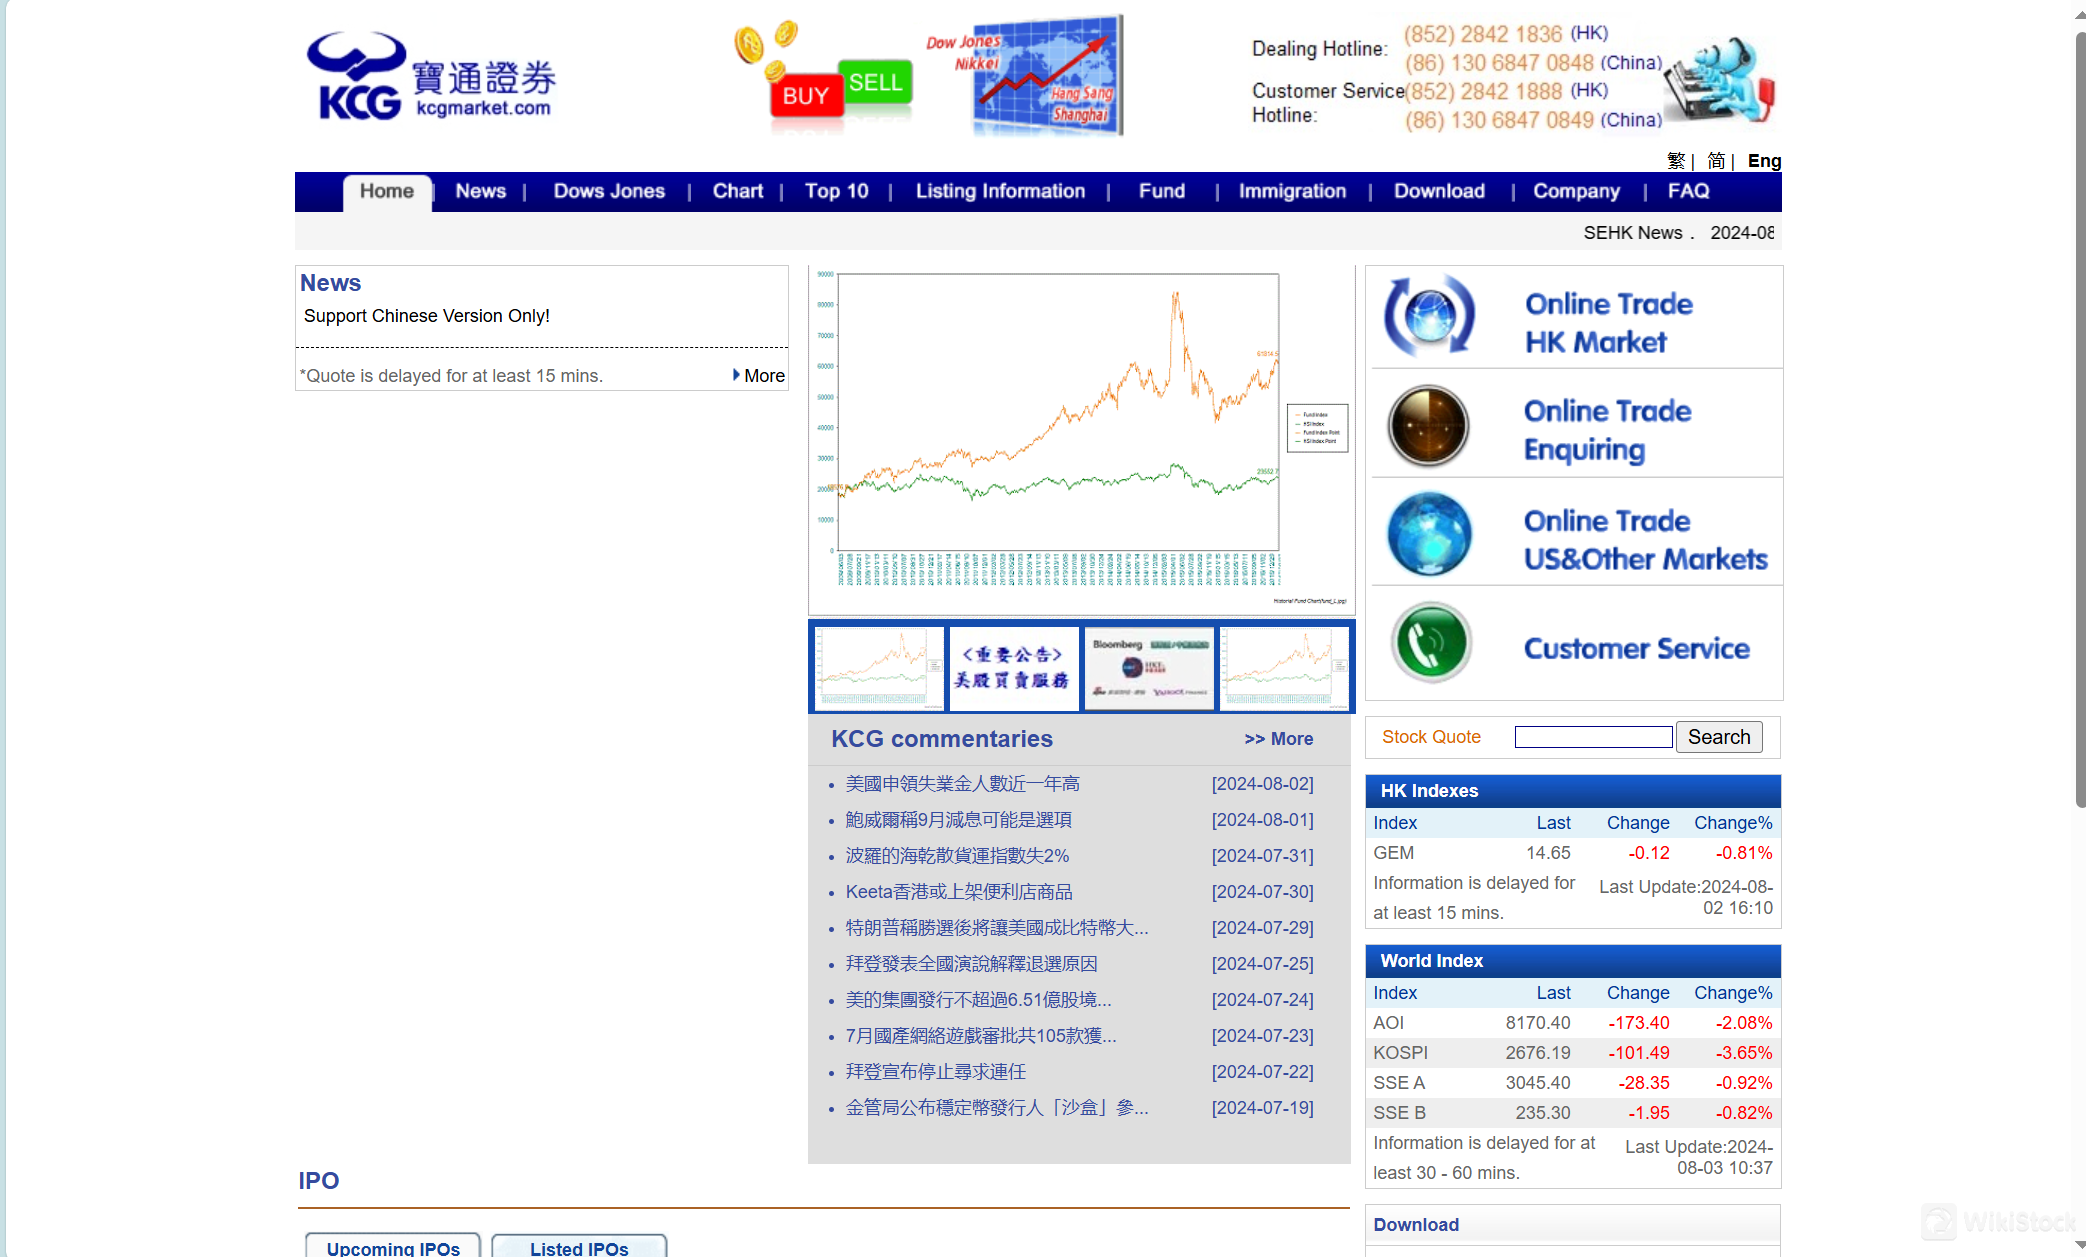Click the green phone Customer Service icon
The image size is (2086, 1257).
[x=1430, y=642]
